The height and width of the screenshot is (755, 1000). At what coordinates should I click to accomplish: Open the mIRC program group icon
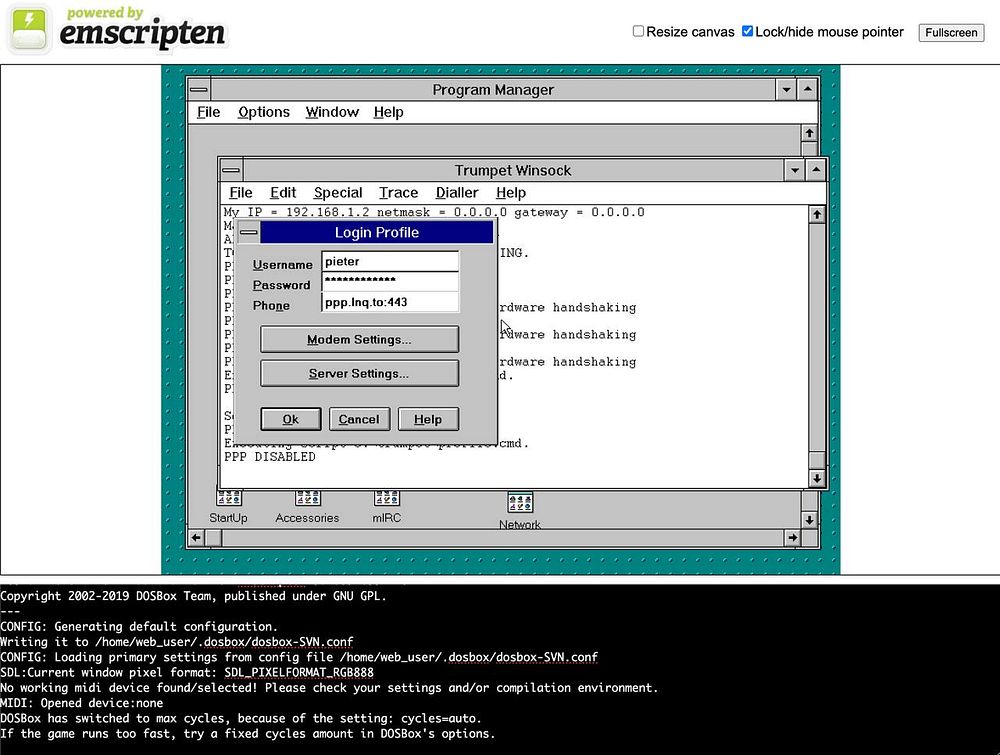pyautogui.click(x=386, y=498)
